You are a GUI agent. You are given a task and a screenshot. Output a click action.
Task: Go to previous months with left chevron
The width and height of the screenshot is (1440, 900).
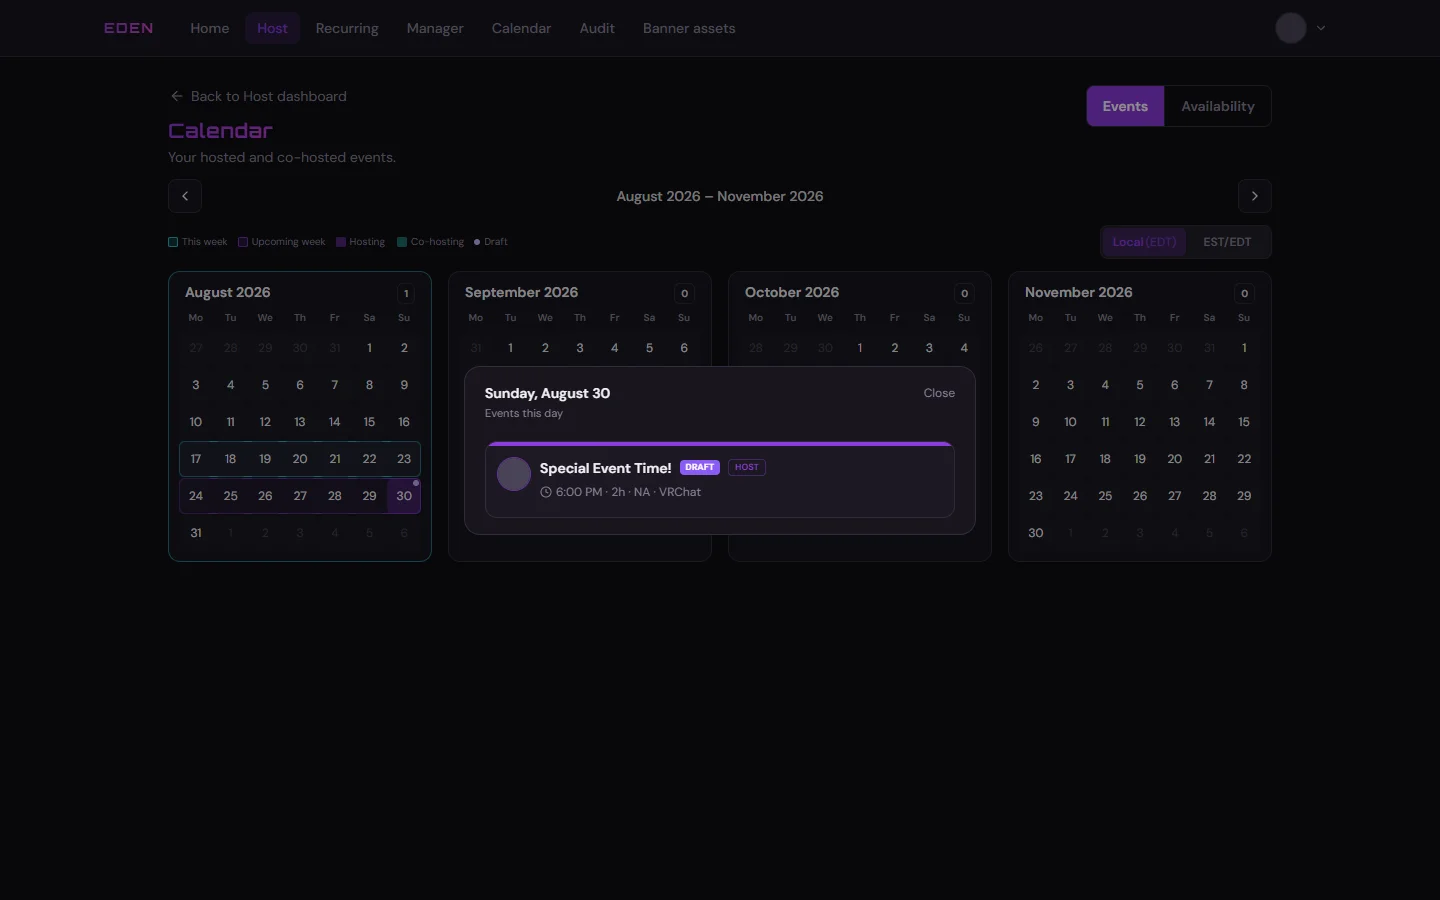pos(185,196)
